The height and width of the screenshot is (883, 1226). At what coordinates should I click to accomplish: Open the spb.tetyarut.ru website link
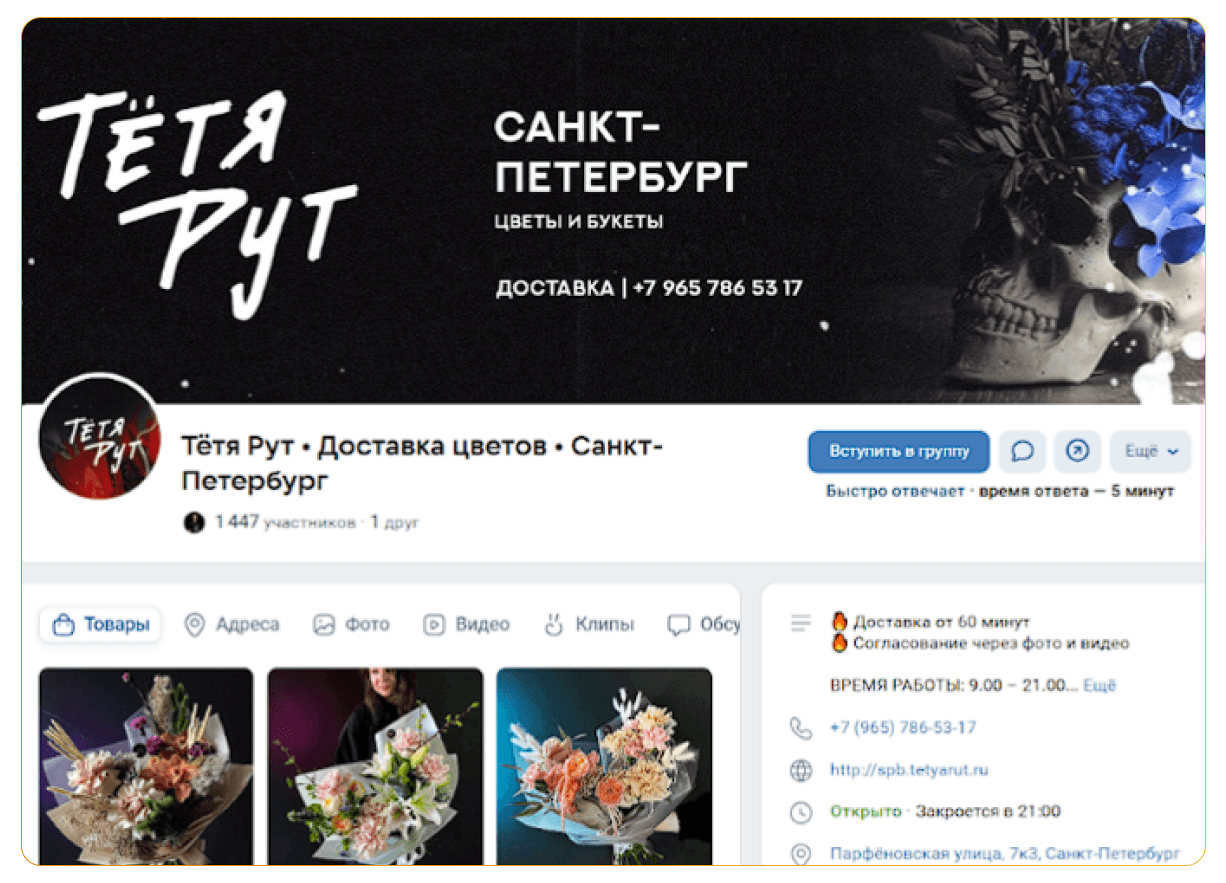point(909,770)
